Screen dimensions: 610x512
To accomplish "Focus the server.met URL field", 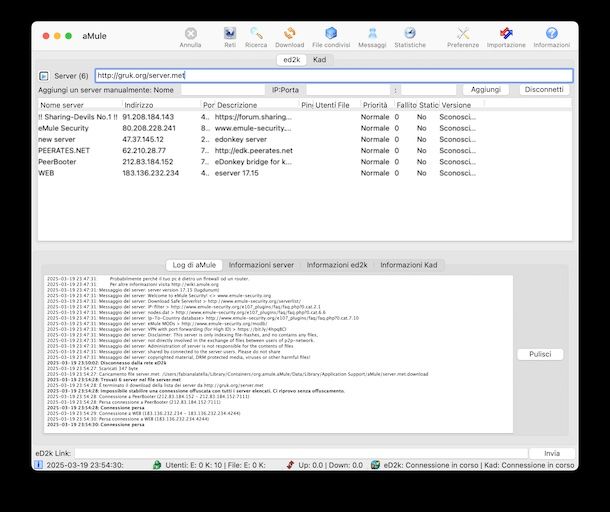I will click(334, 75).
